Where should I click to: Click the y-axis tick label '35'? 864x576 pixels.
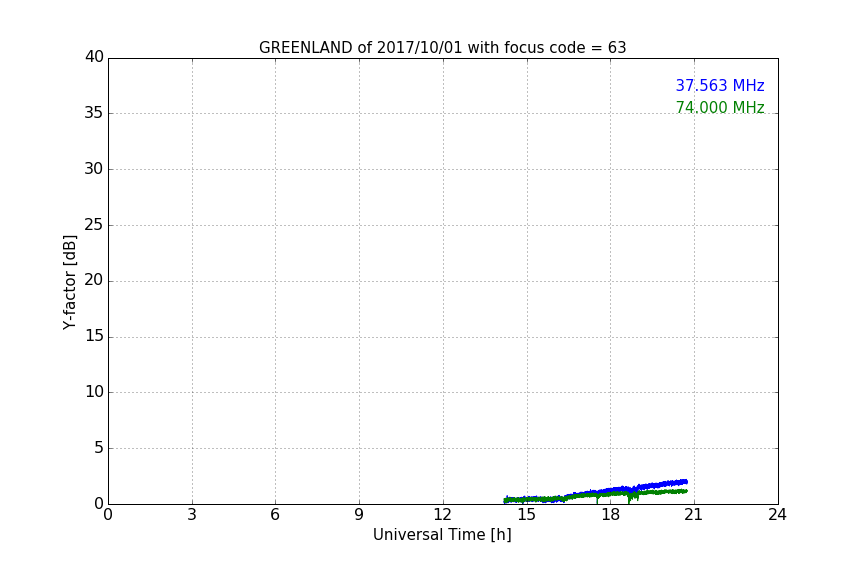coord(94,113)
